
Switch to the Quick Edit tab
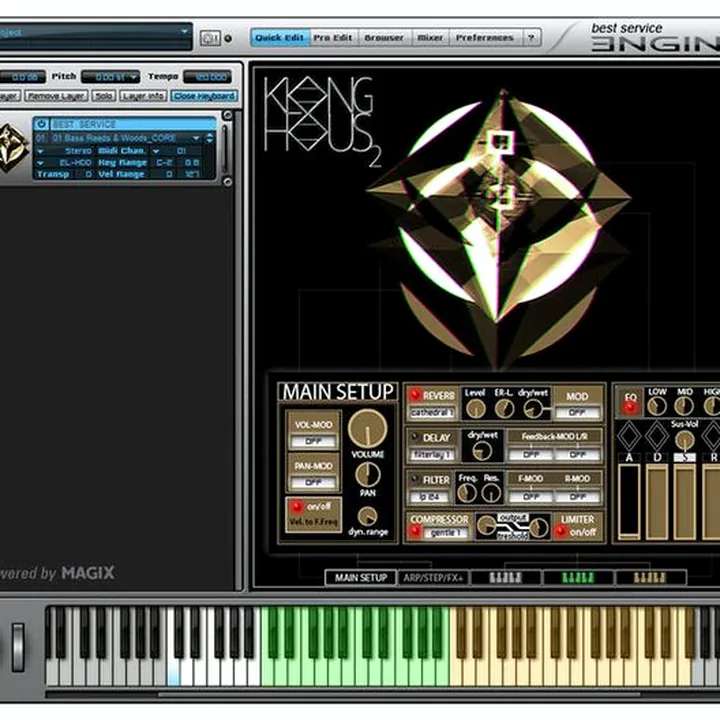280,38
